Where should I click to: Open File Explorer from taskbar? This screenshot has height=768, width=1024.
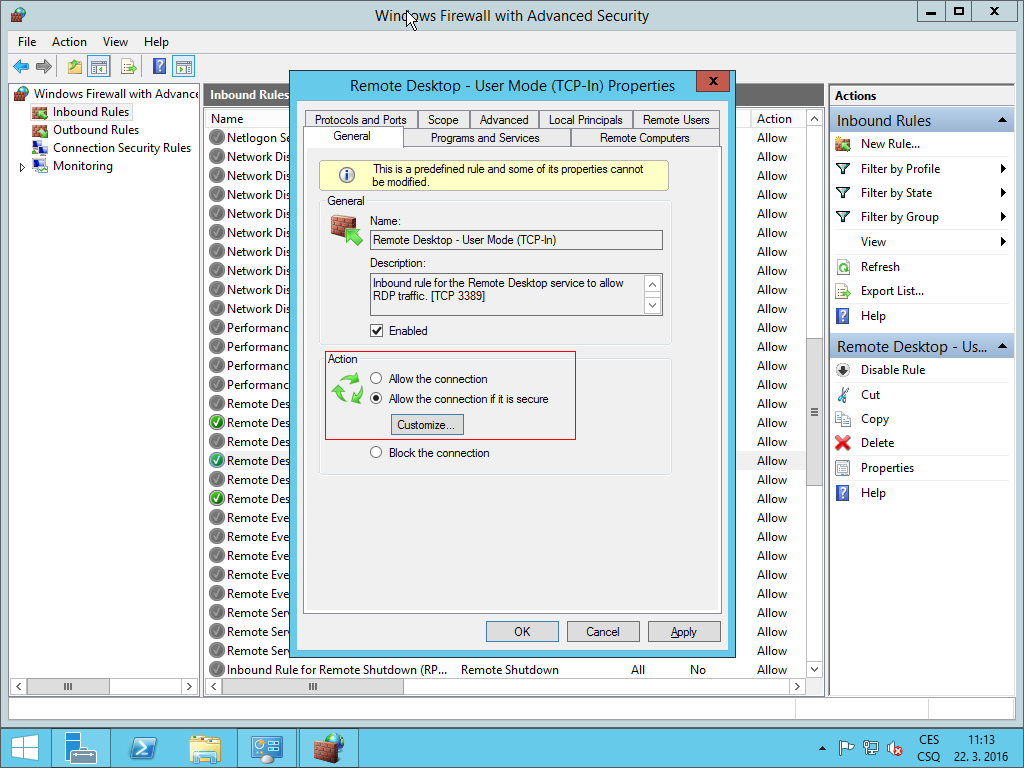(x=204, y=748)
